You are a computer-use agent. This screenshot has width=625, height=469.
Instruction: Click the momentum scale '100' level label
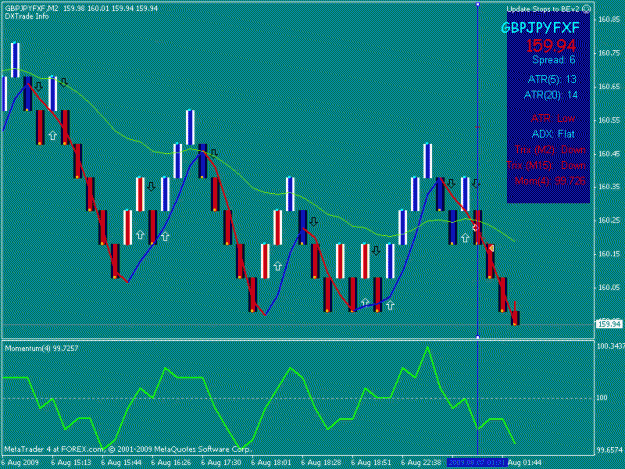(604, 398)
